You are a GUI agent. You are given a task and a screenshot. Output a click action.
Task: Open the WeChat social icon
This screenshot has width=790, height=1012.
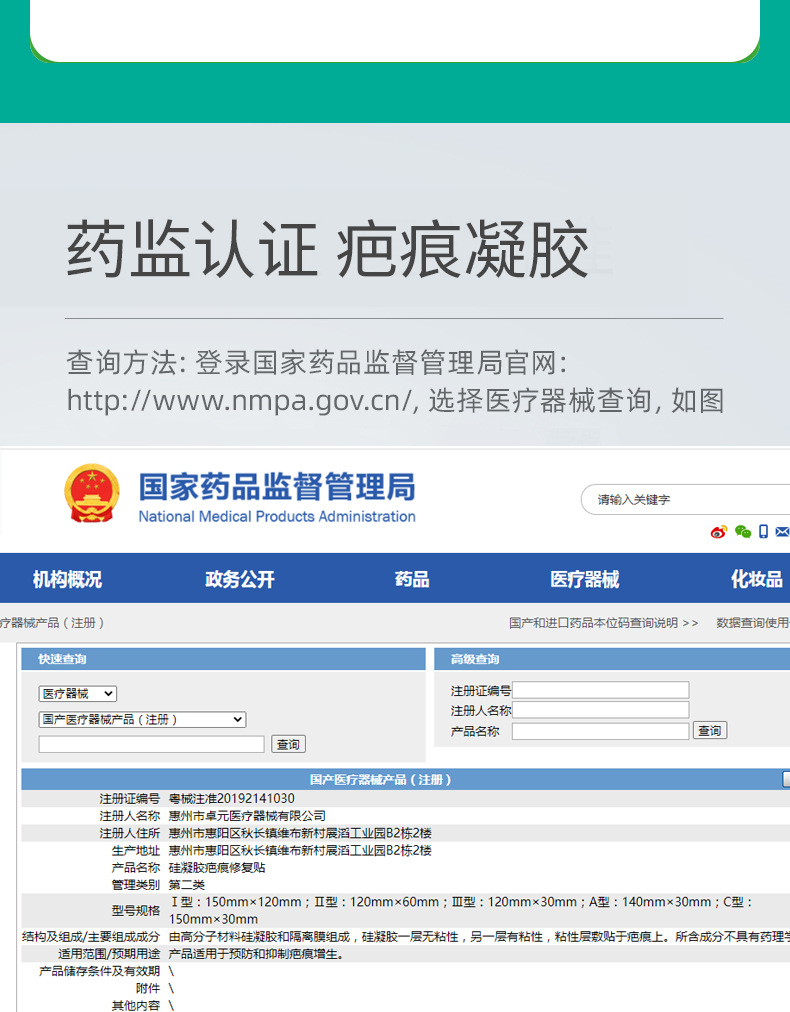click(743, 532)
